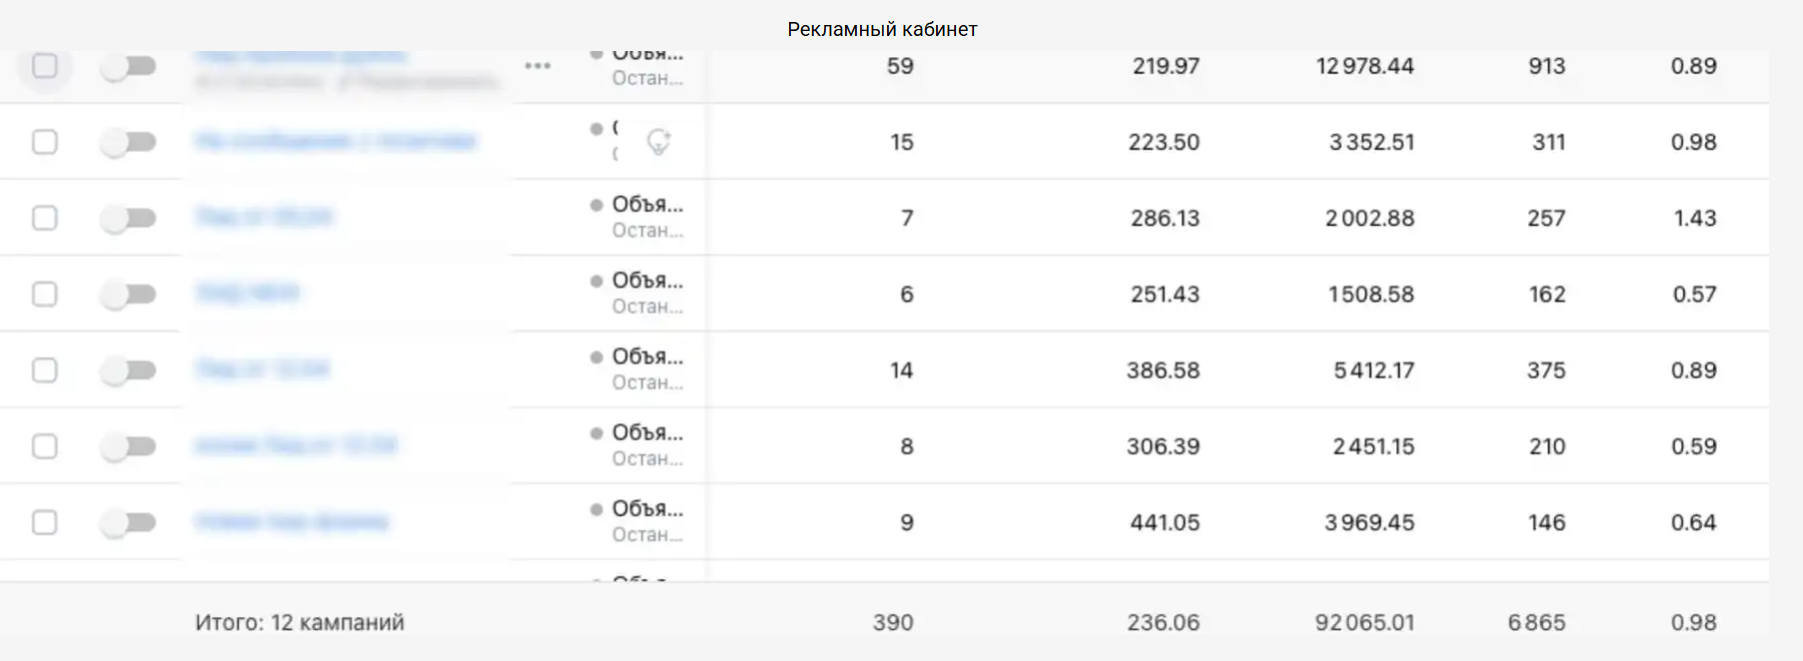
Task: Check the campaign checkbox in the 1 508.58 row
Action: point(45,294)
